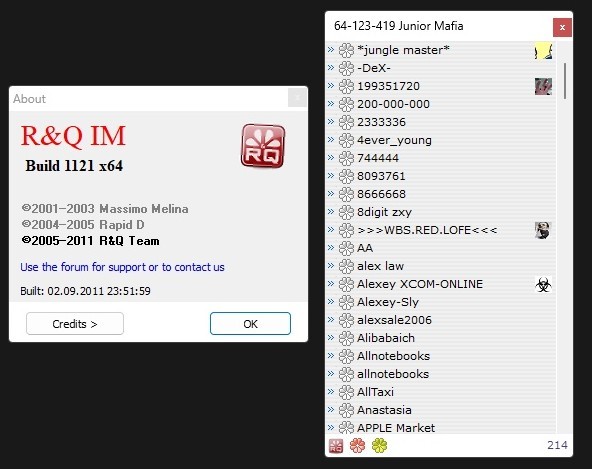The width and height of the screenshot is (592, 469).
Task: Click the R&Q logo in About dialog
Action: tap(263, 146)
